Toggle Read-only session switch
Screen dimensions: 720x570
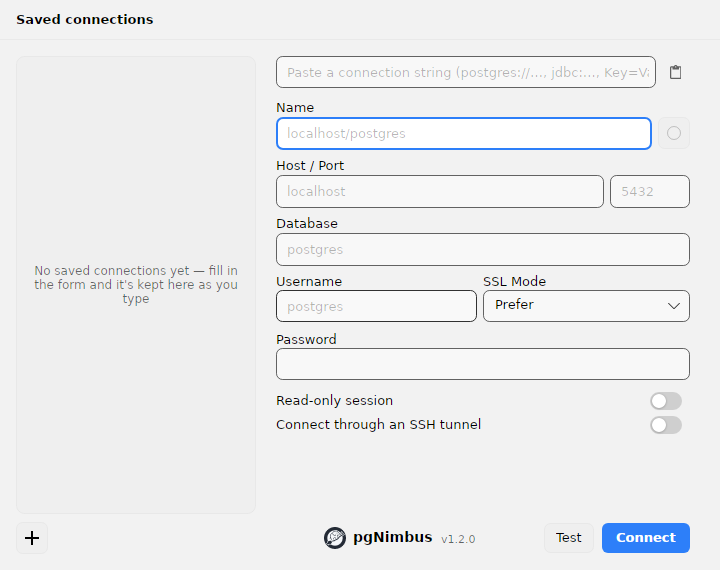pos(666,401)
